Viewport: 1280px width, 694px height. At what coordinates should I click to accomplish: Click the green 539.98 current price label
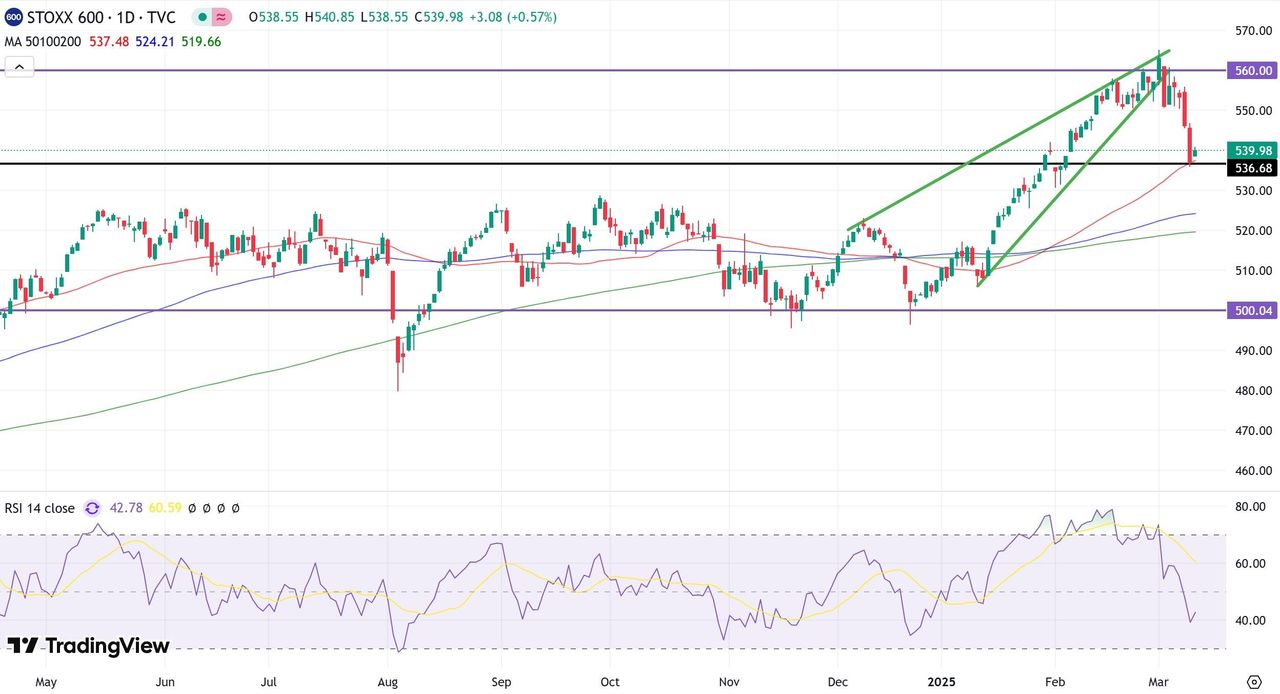(x=1253, y=150)
